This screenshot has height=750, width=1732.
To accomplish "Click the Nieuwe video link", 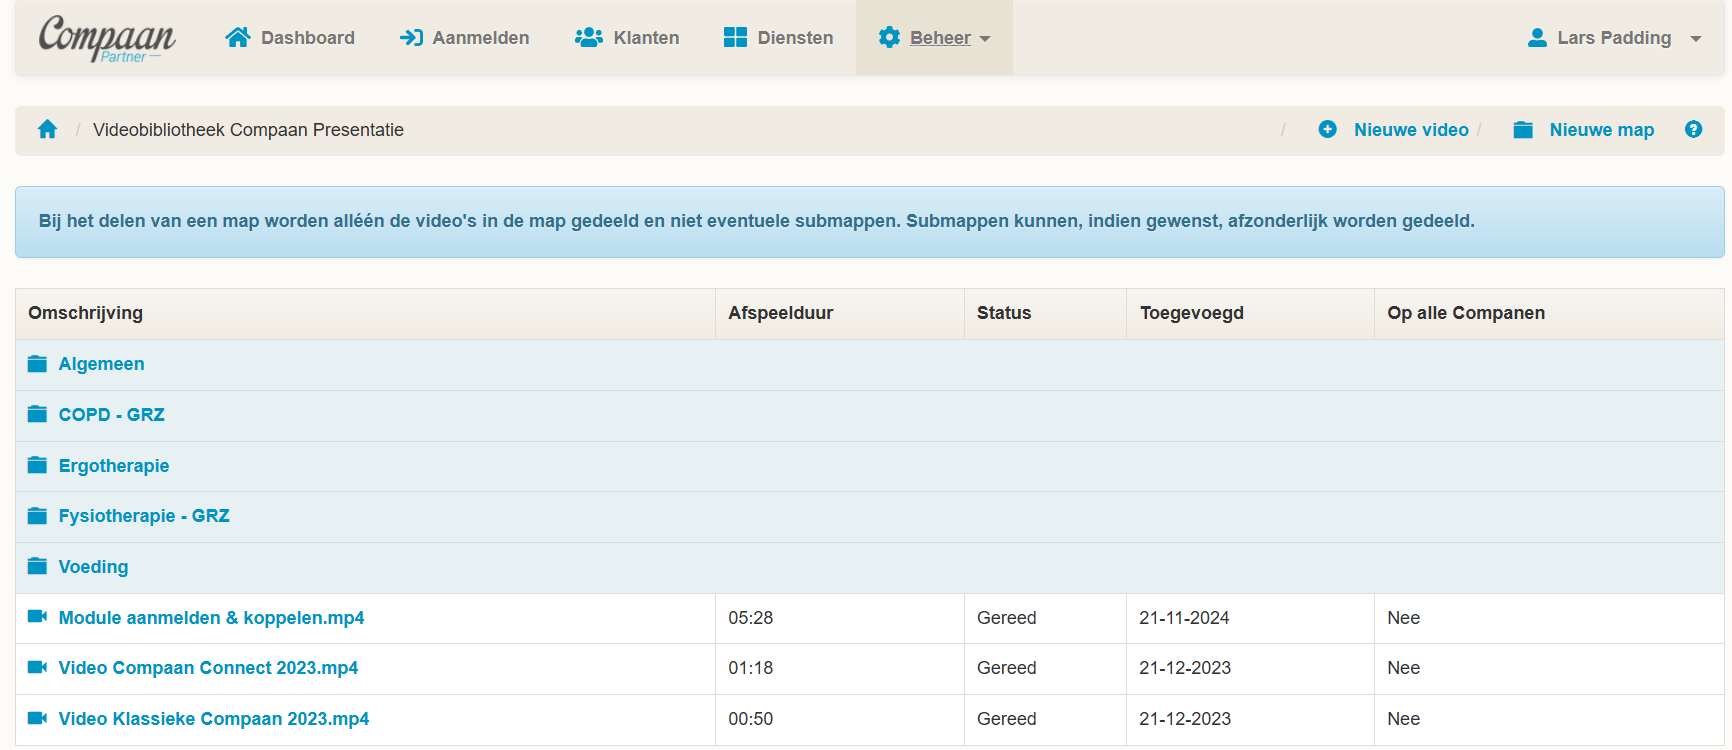I will click(1411, 130).
